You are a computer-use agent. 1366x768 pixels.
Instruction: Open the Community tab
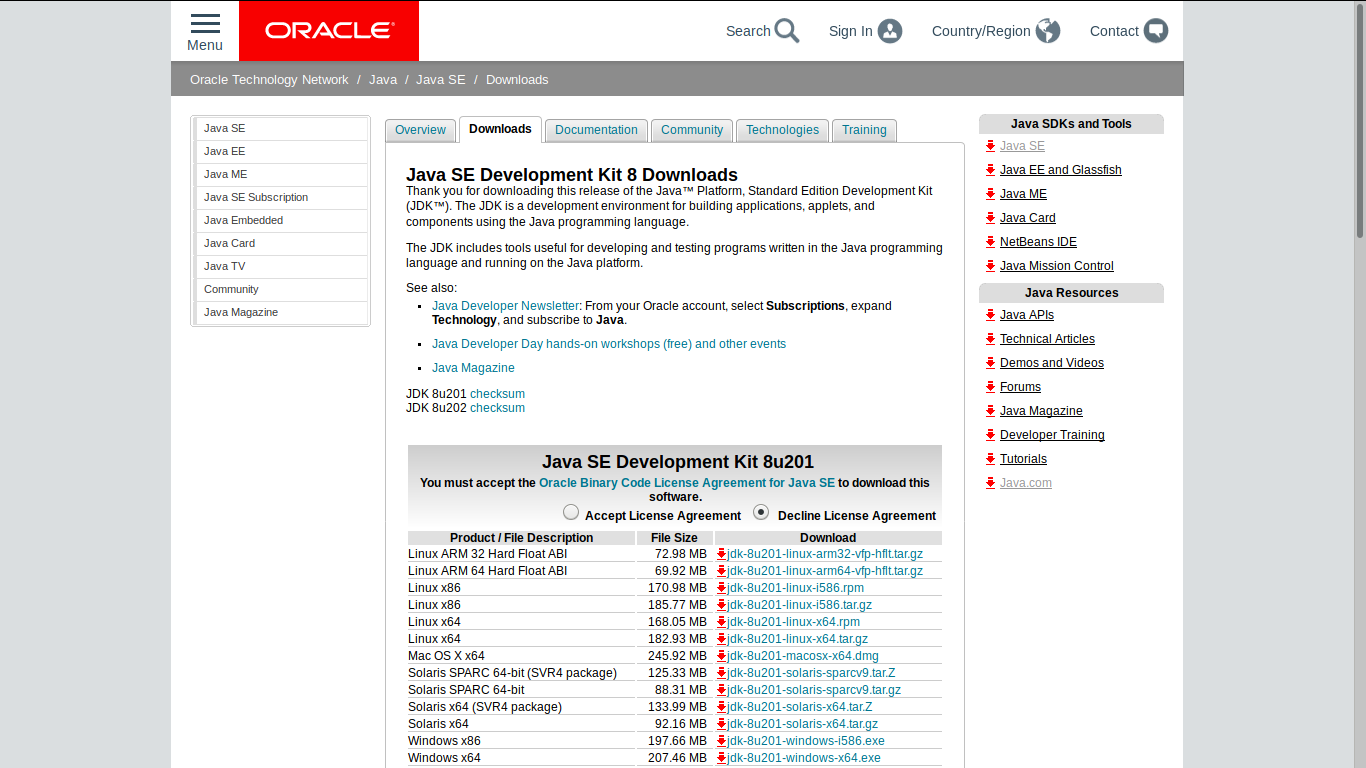[x=692, y=130]
